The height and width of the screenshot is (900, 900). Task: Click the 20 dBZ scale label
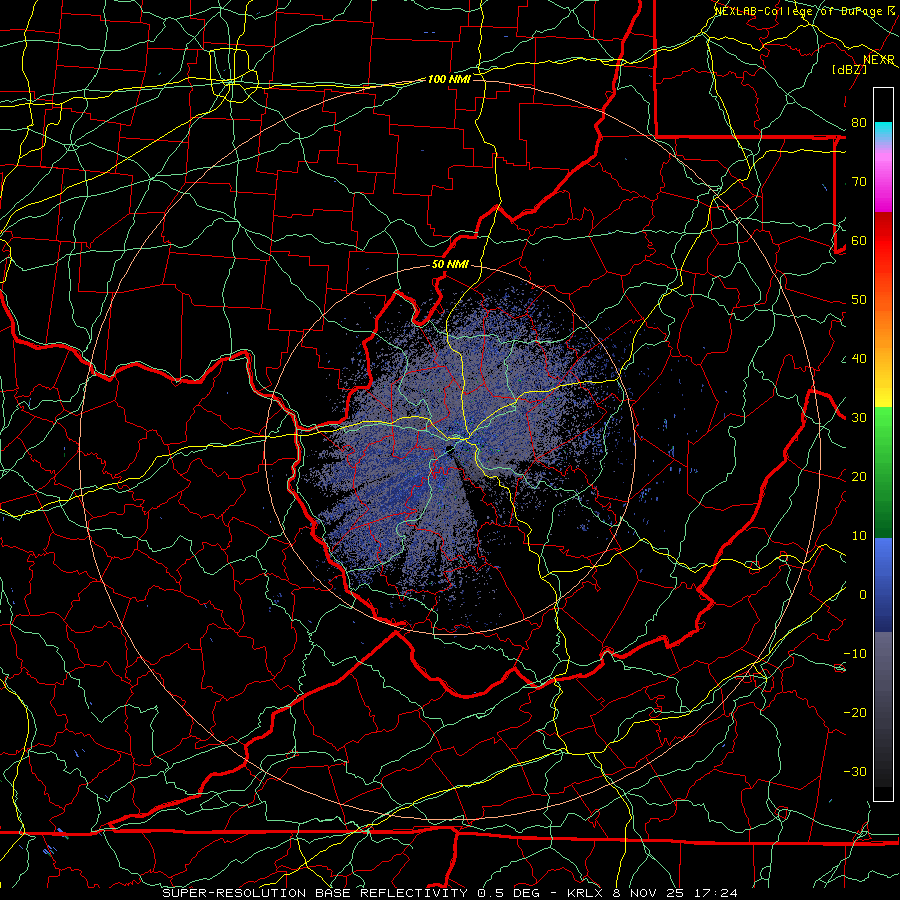pos(859,477)
